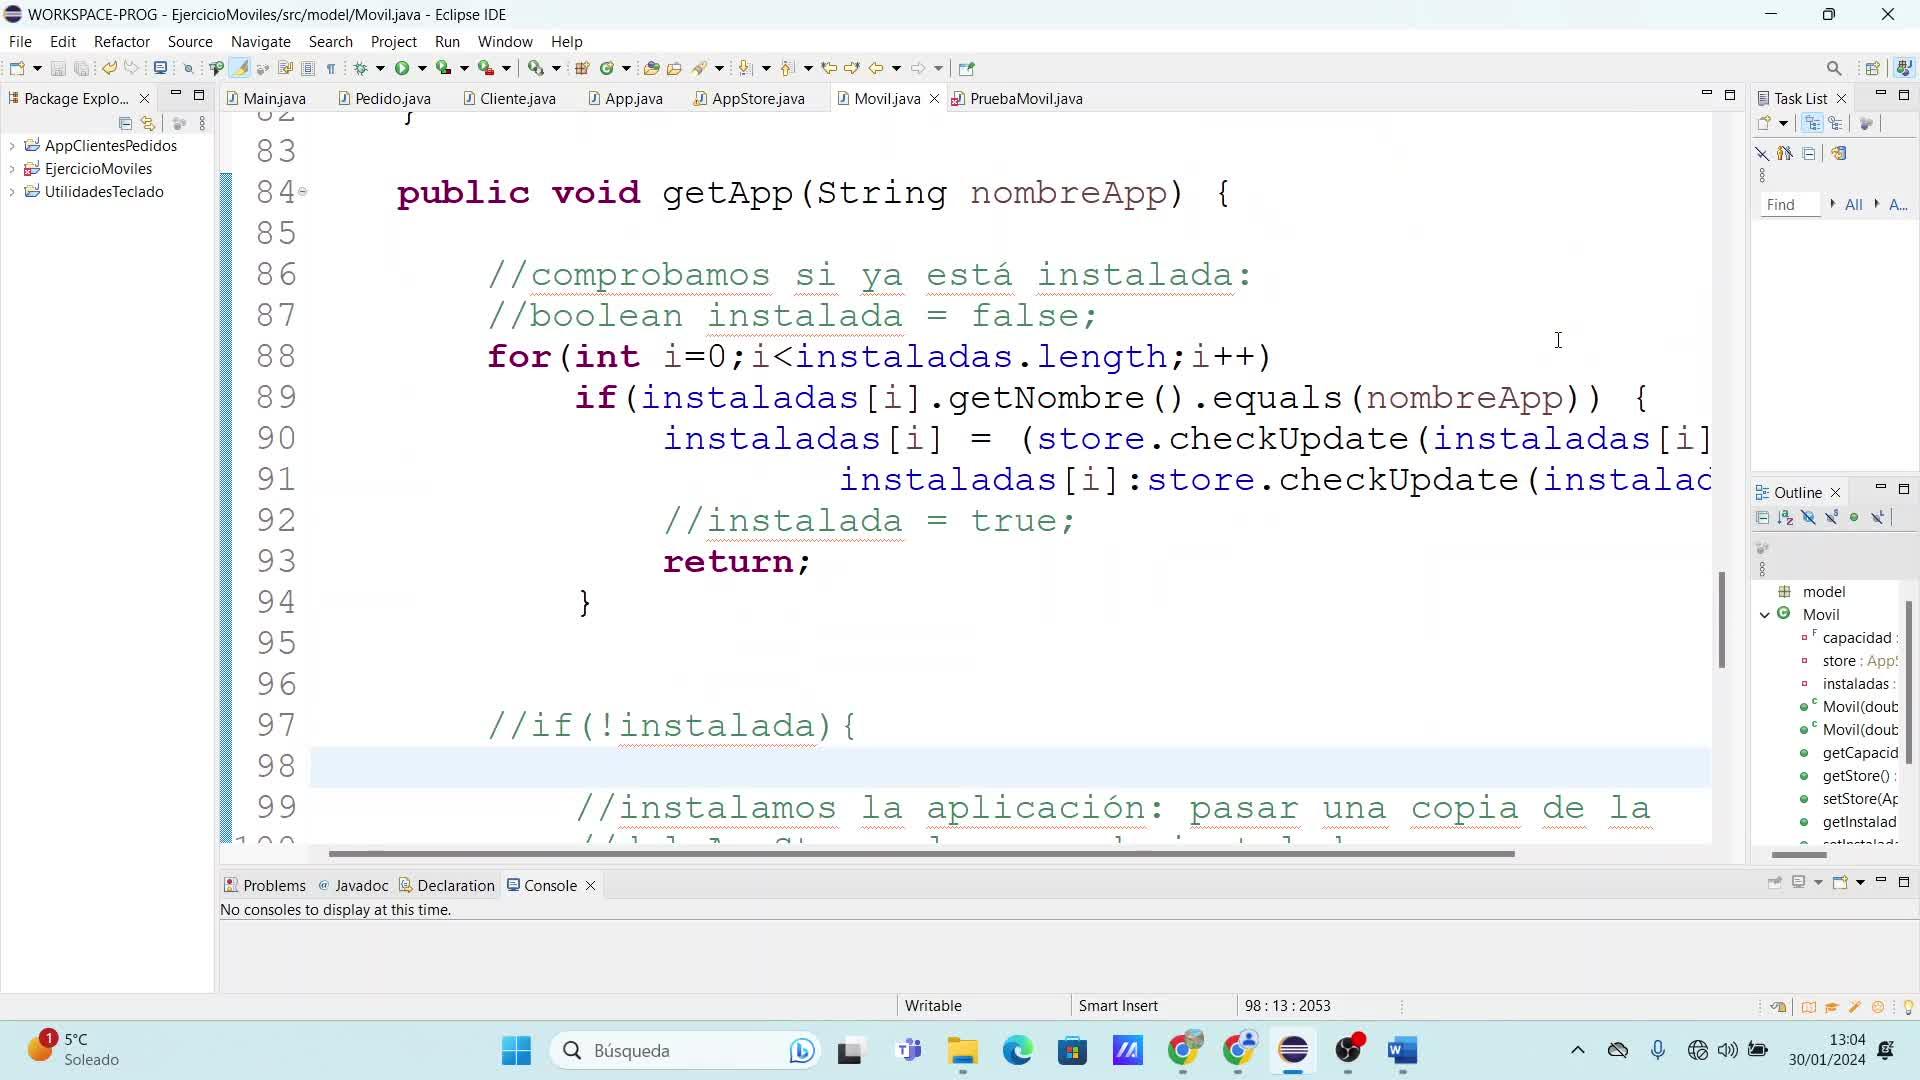This screenshot has height=1080, width=1920.
Task: Toggle Link with Editor in Package Explorer
Action: click(x=148, y=123)
